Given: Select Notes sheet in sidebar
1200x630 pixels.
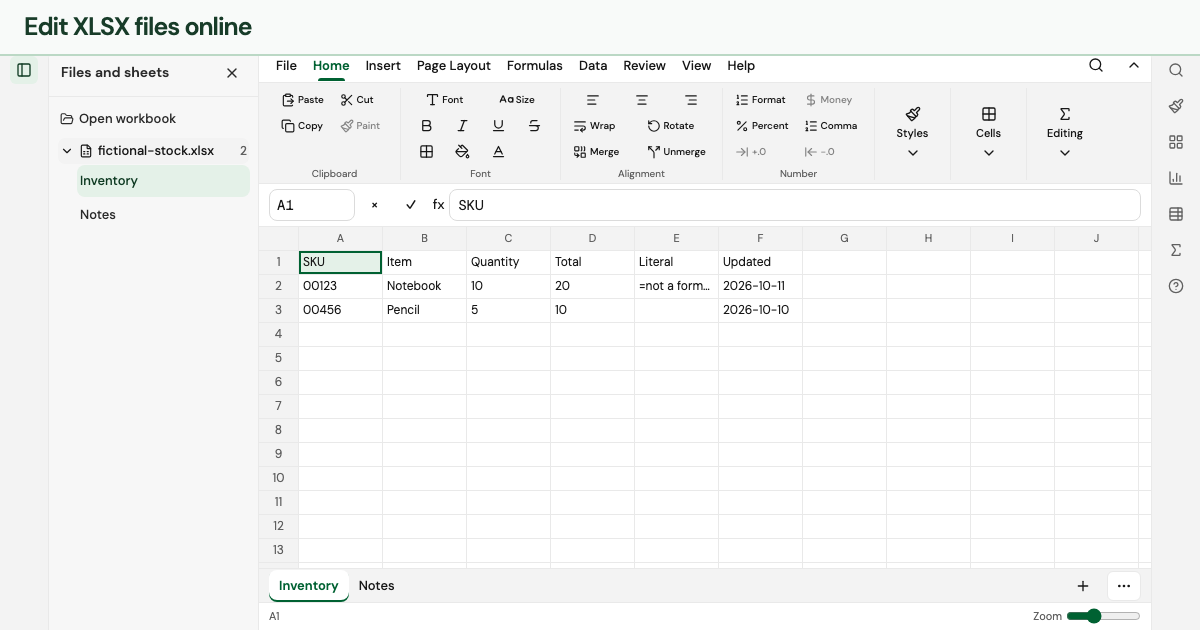Looking at the screenshot, I should pyautogui.click(x=163, y=215).
